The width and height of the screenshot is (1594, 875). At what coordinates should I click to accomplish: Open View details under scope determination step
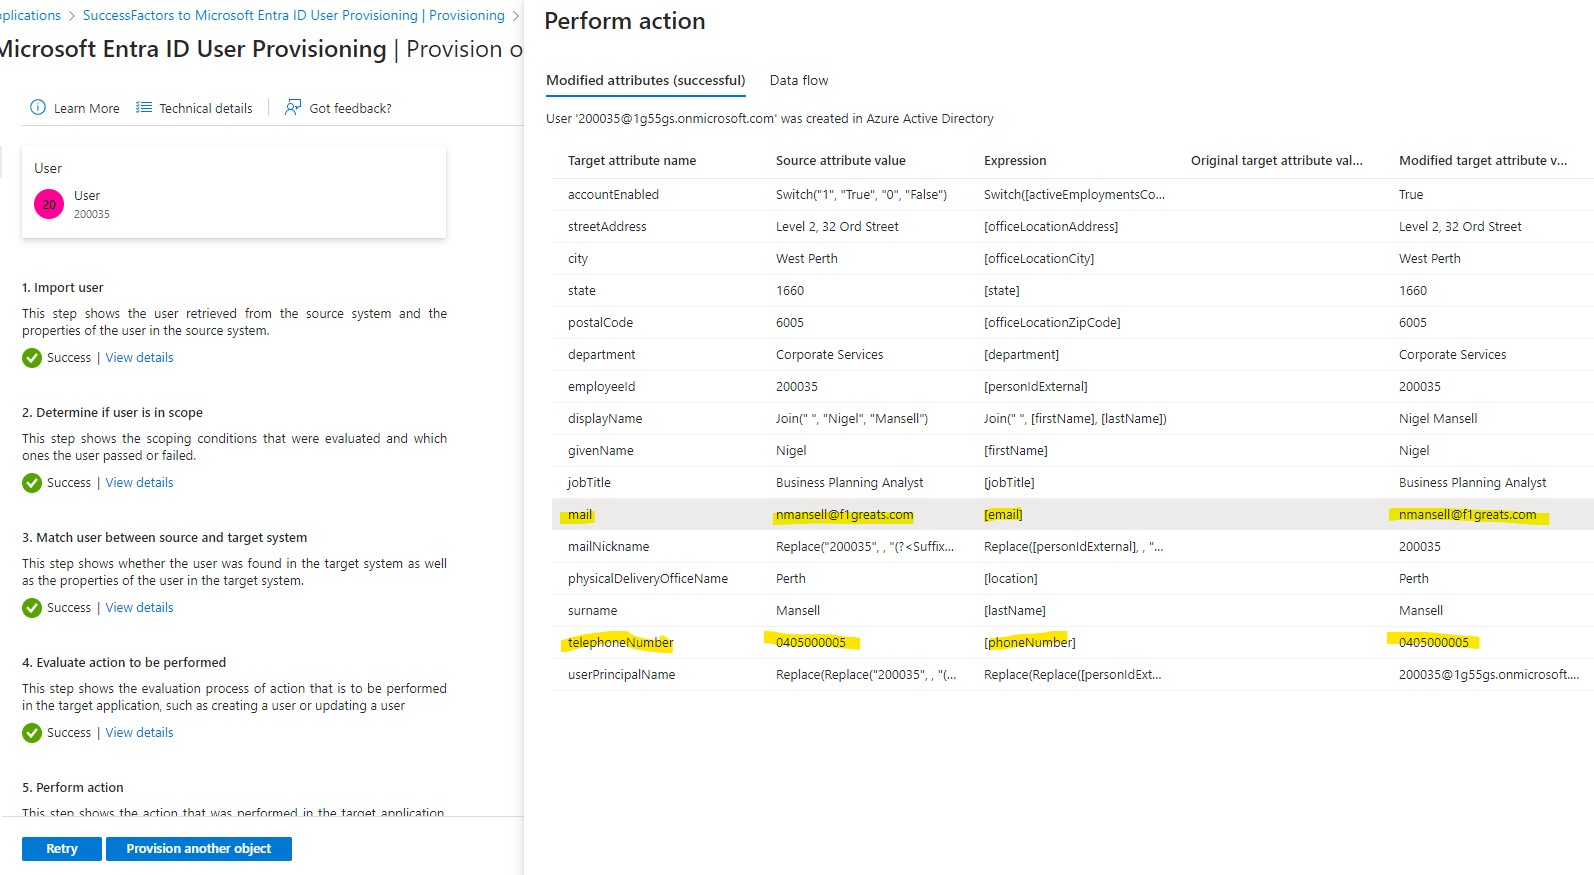pyautogui.click(x=138, y=482)
